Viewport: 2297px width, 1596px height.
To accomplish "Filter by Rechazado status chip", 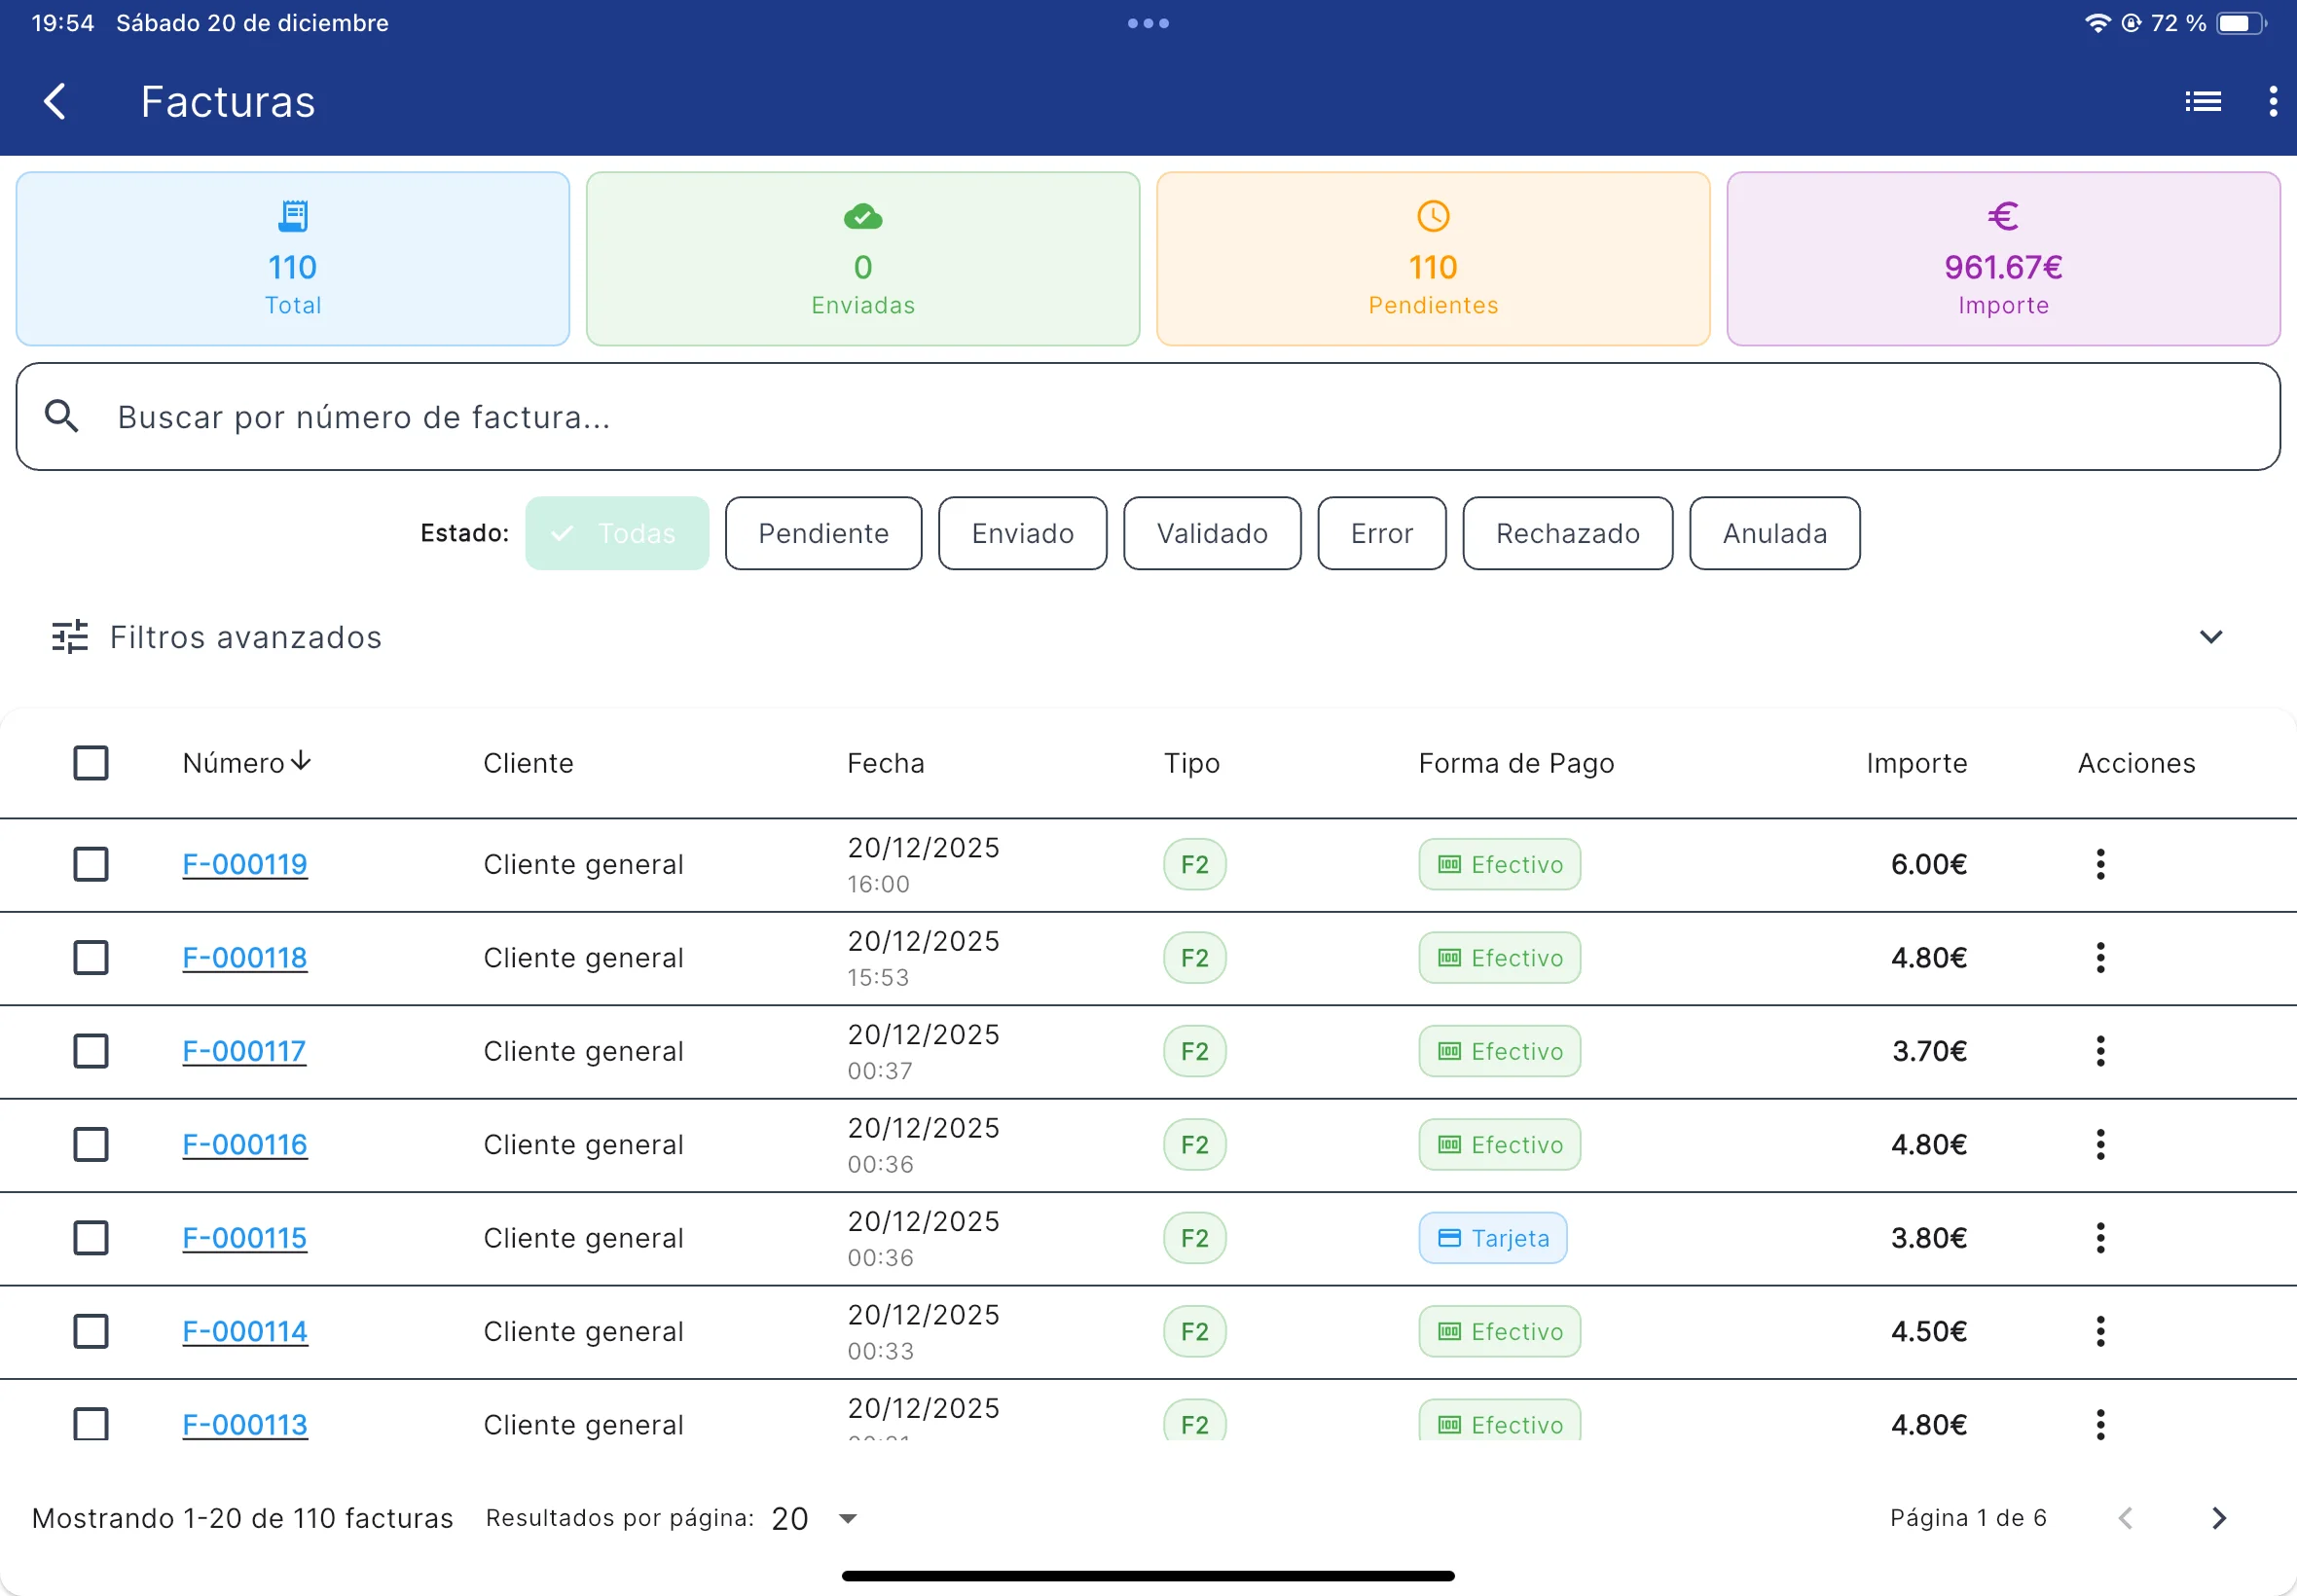I will click(x=1566, y=533).
